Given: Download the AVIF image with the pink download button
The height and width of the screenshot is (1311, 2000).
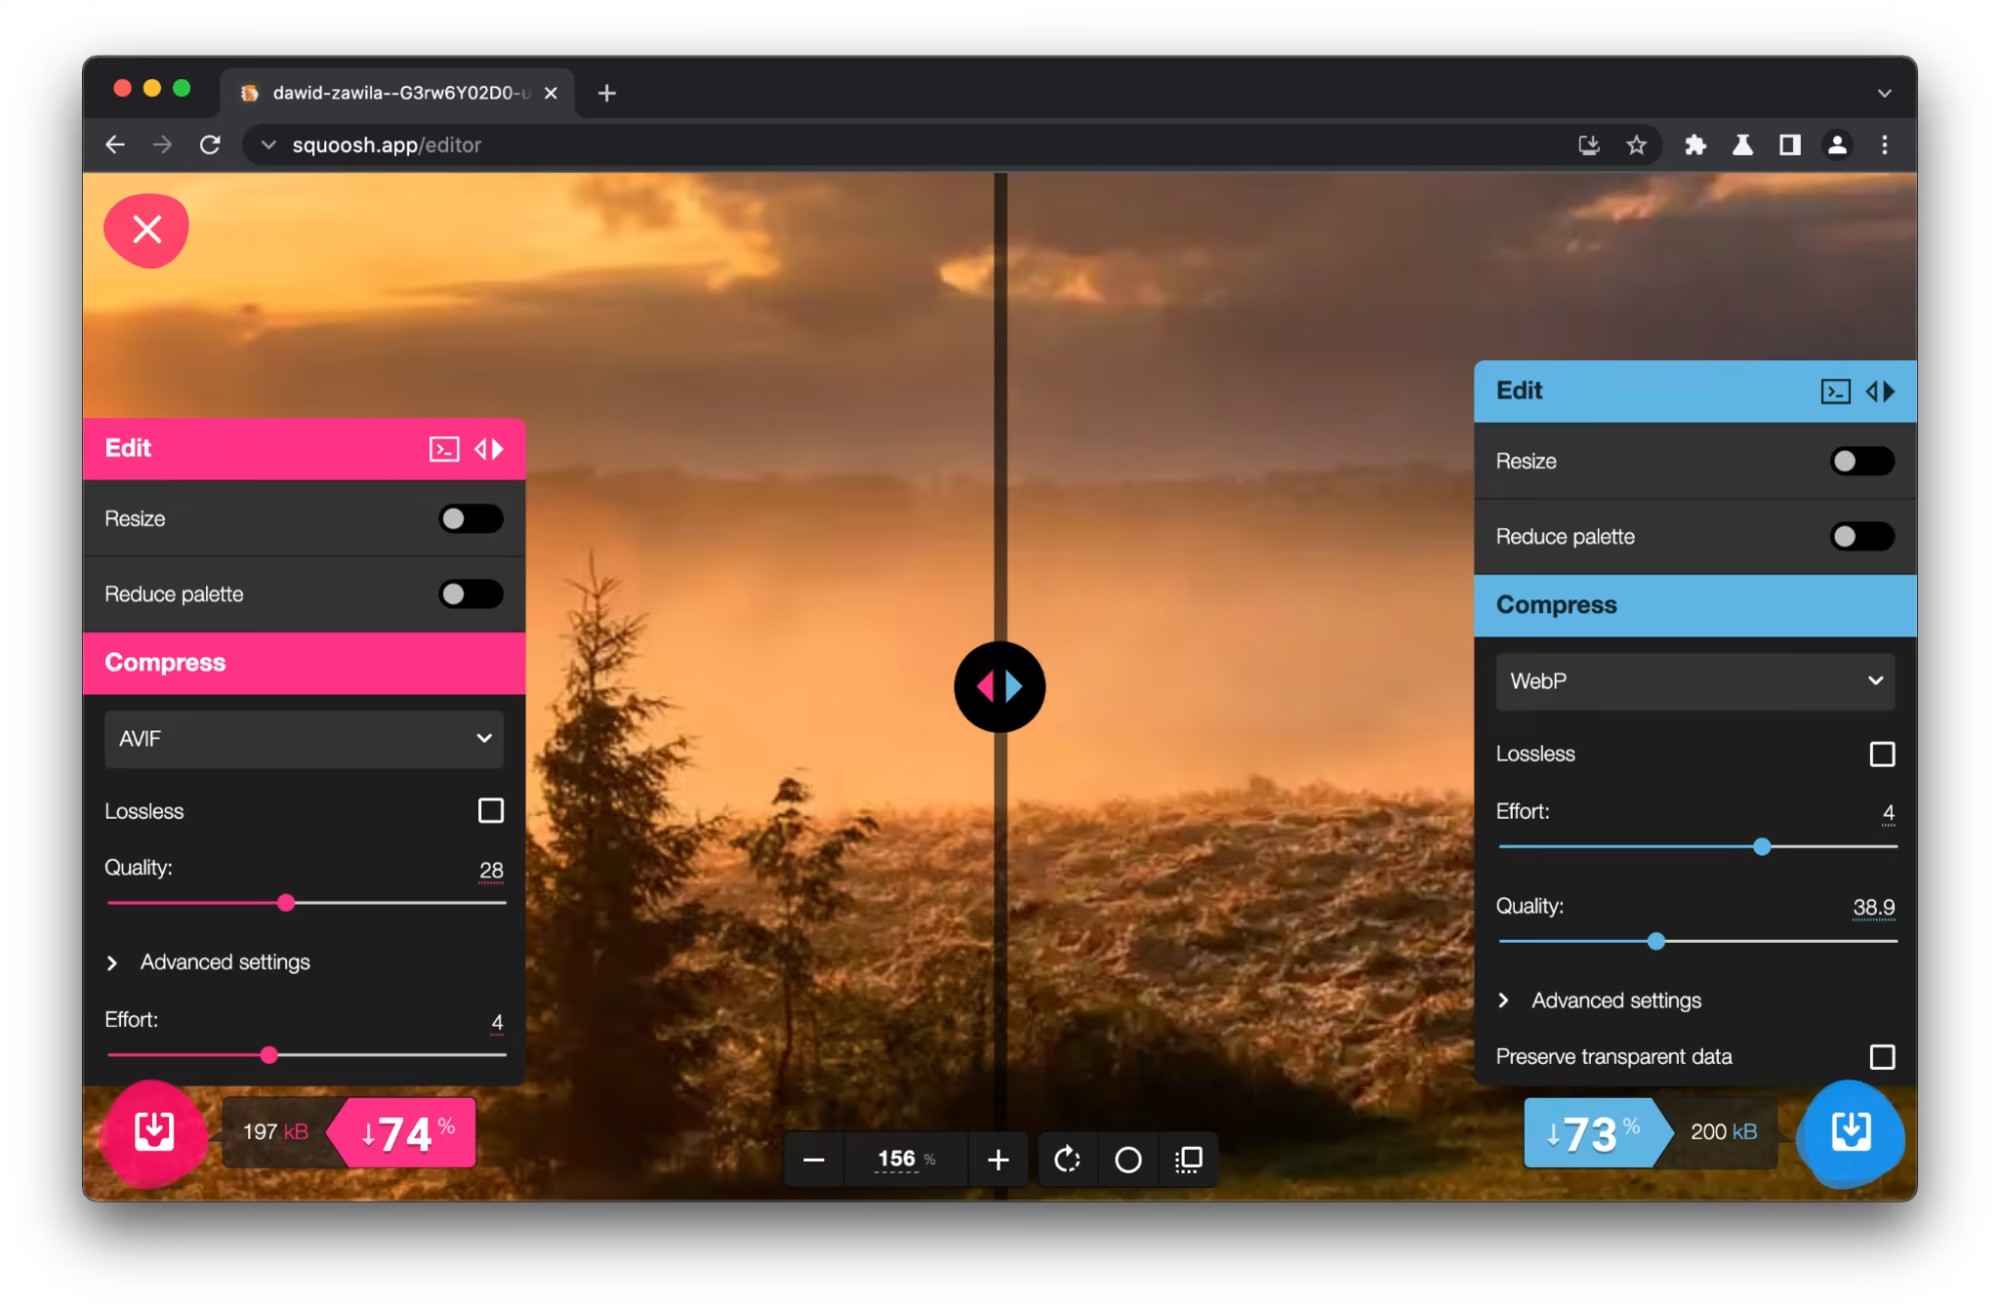Looking at the screenshot, I should click(x=154, y=1132).
